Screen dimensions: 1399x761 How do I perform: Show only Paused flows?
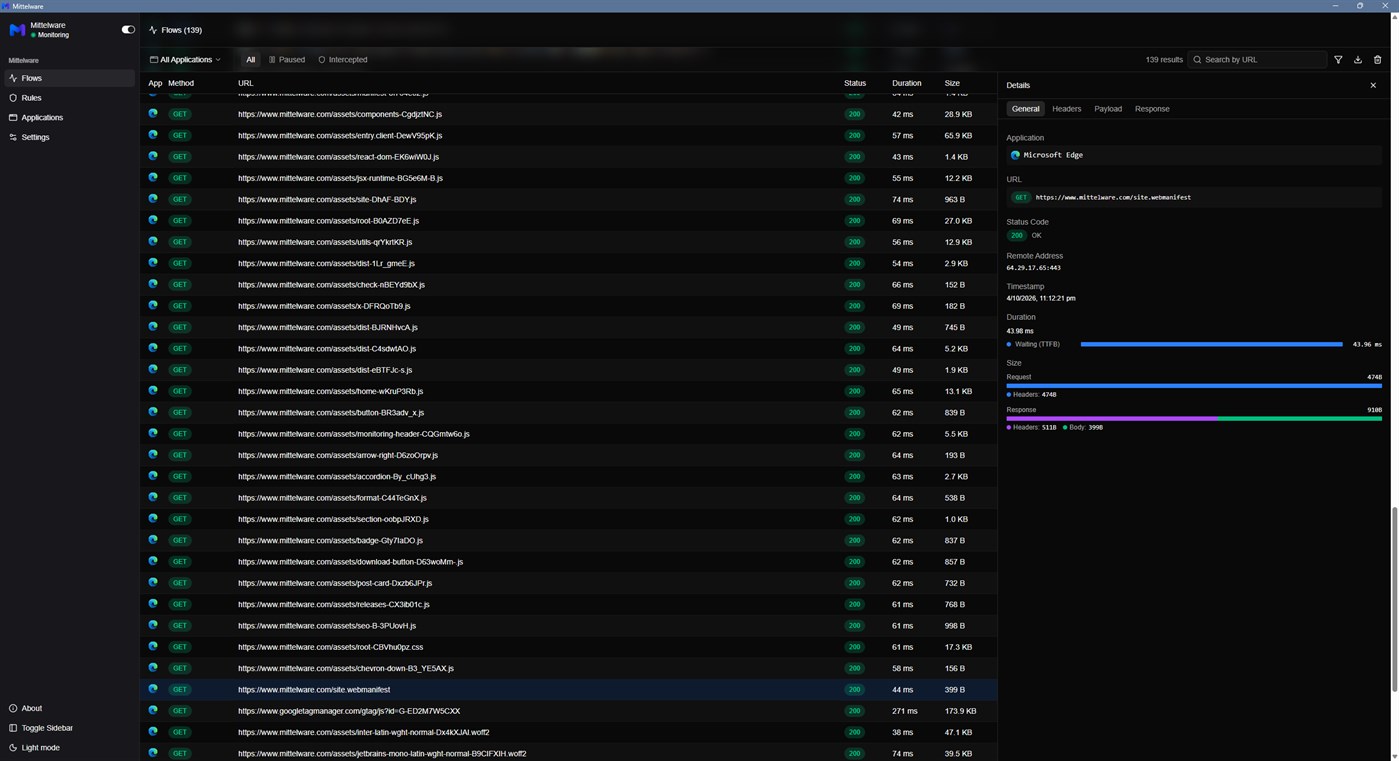pyautogui.click(x=287, y=60)
